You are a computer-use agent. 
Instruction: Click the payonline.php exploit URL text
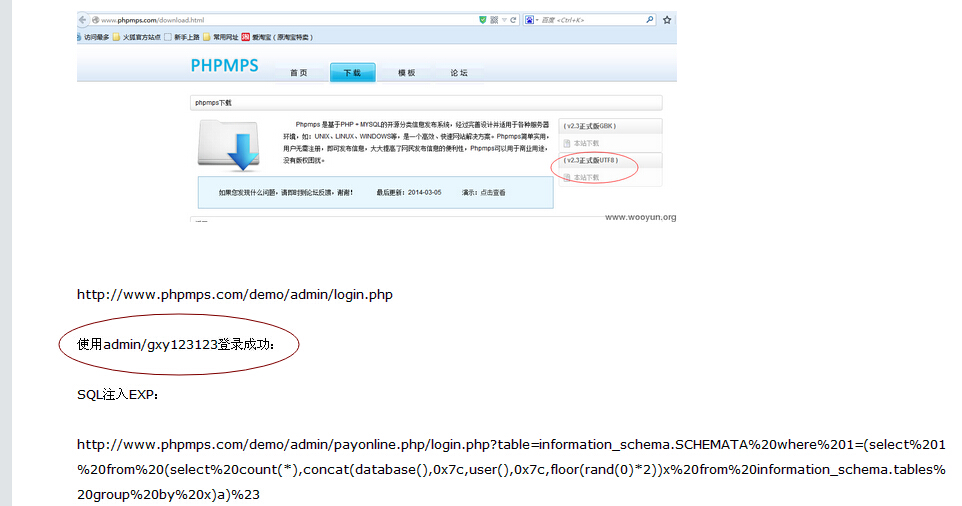(x=511, y=469)
